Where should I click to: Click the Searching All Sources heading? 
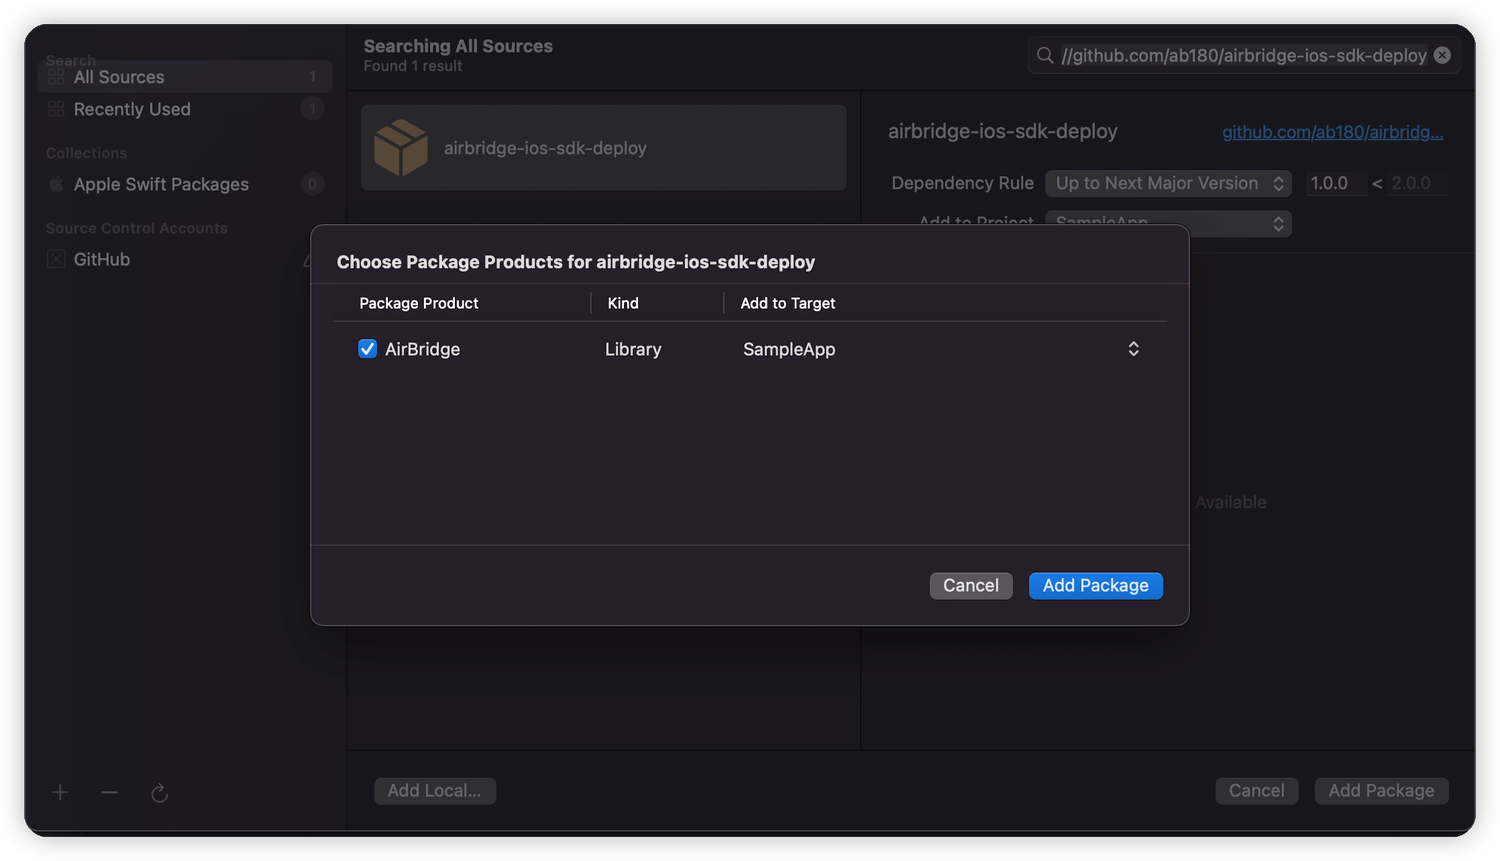[458, 46]
